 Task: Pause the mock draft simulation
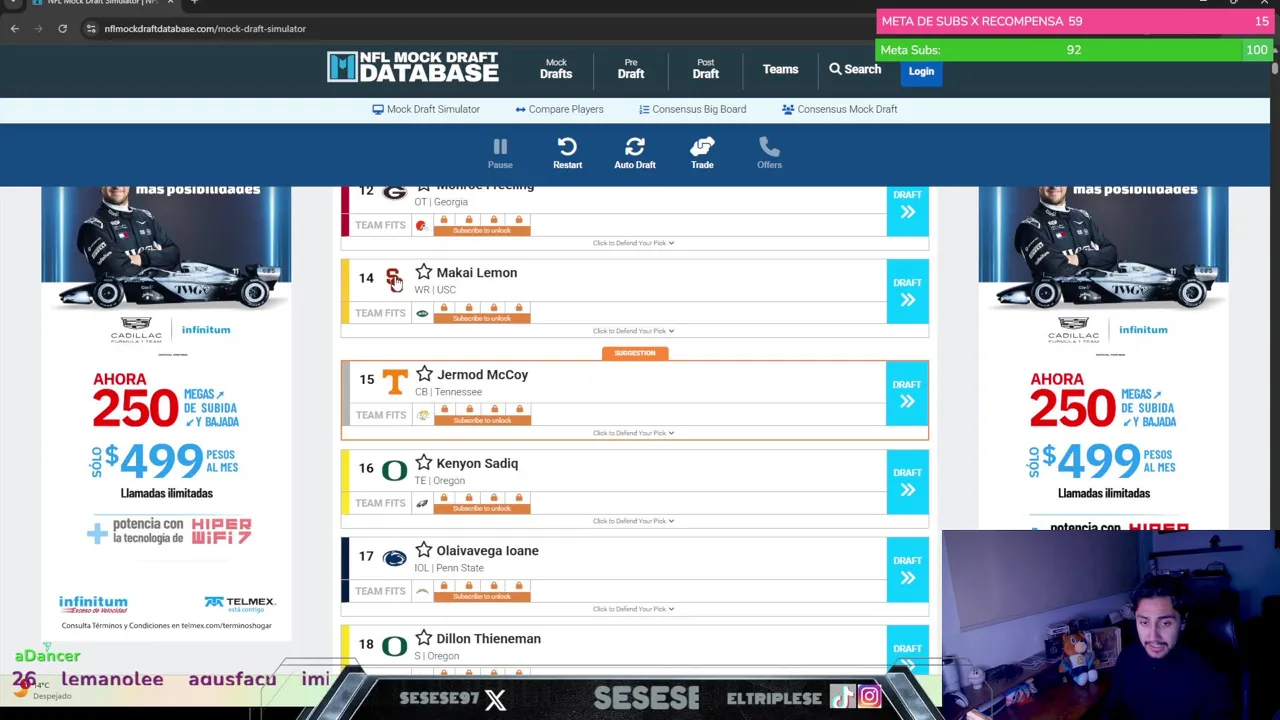500,153
